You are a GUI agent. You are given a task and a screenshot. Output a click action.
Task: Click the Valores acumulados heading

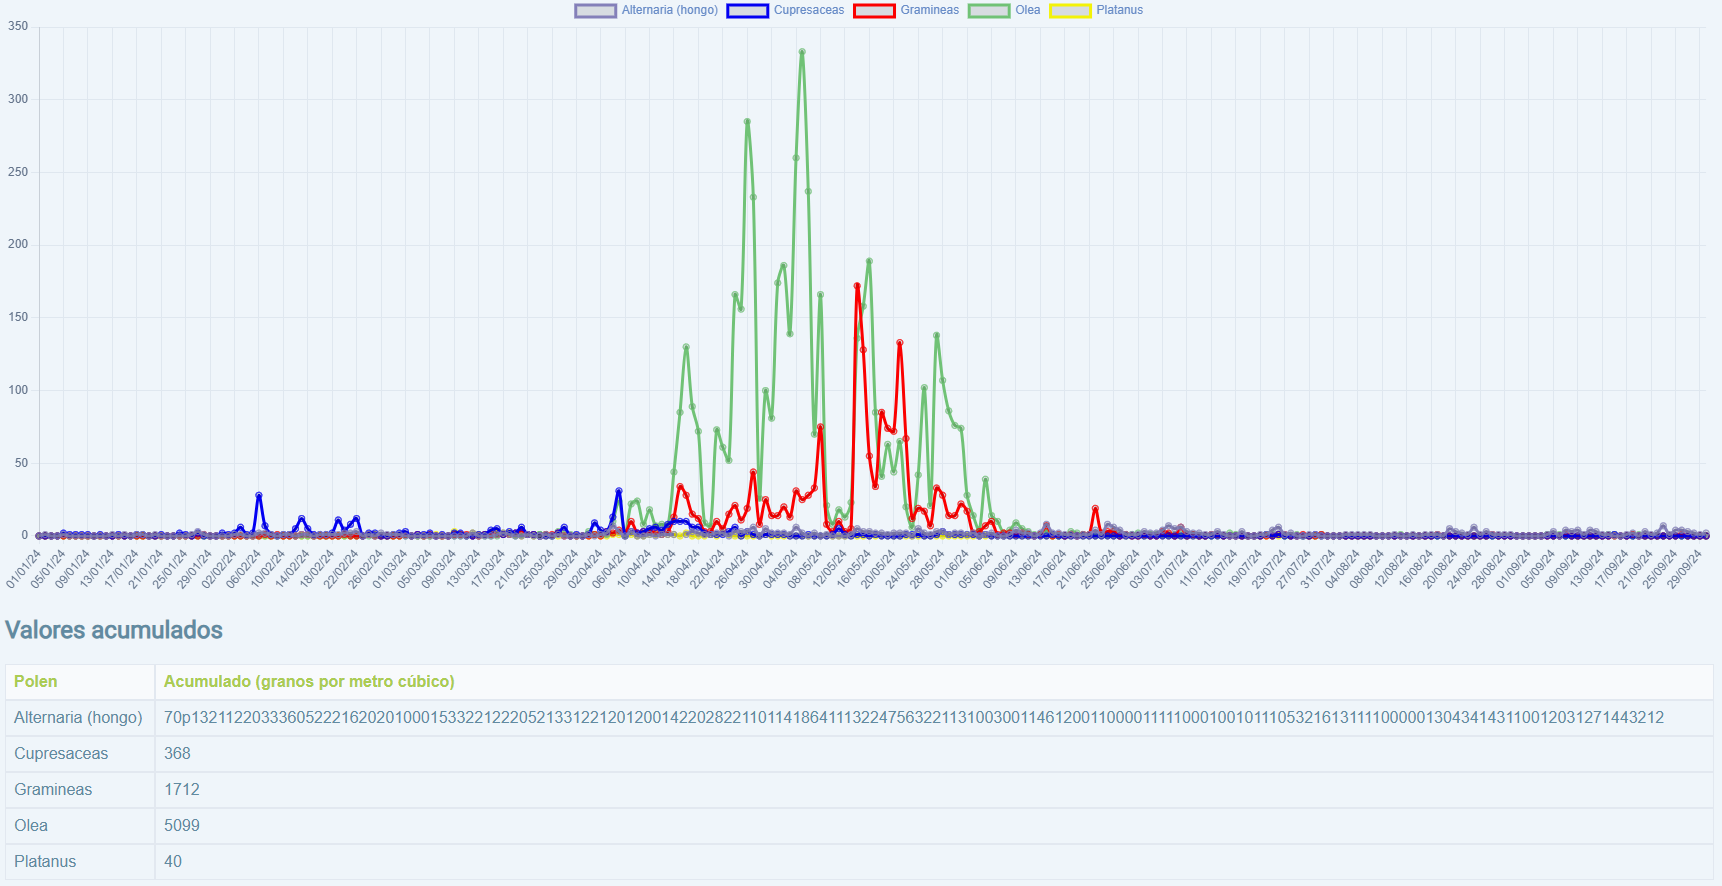point(114,630)
